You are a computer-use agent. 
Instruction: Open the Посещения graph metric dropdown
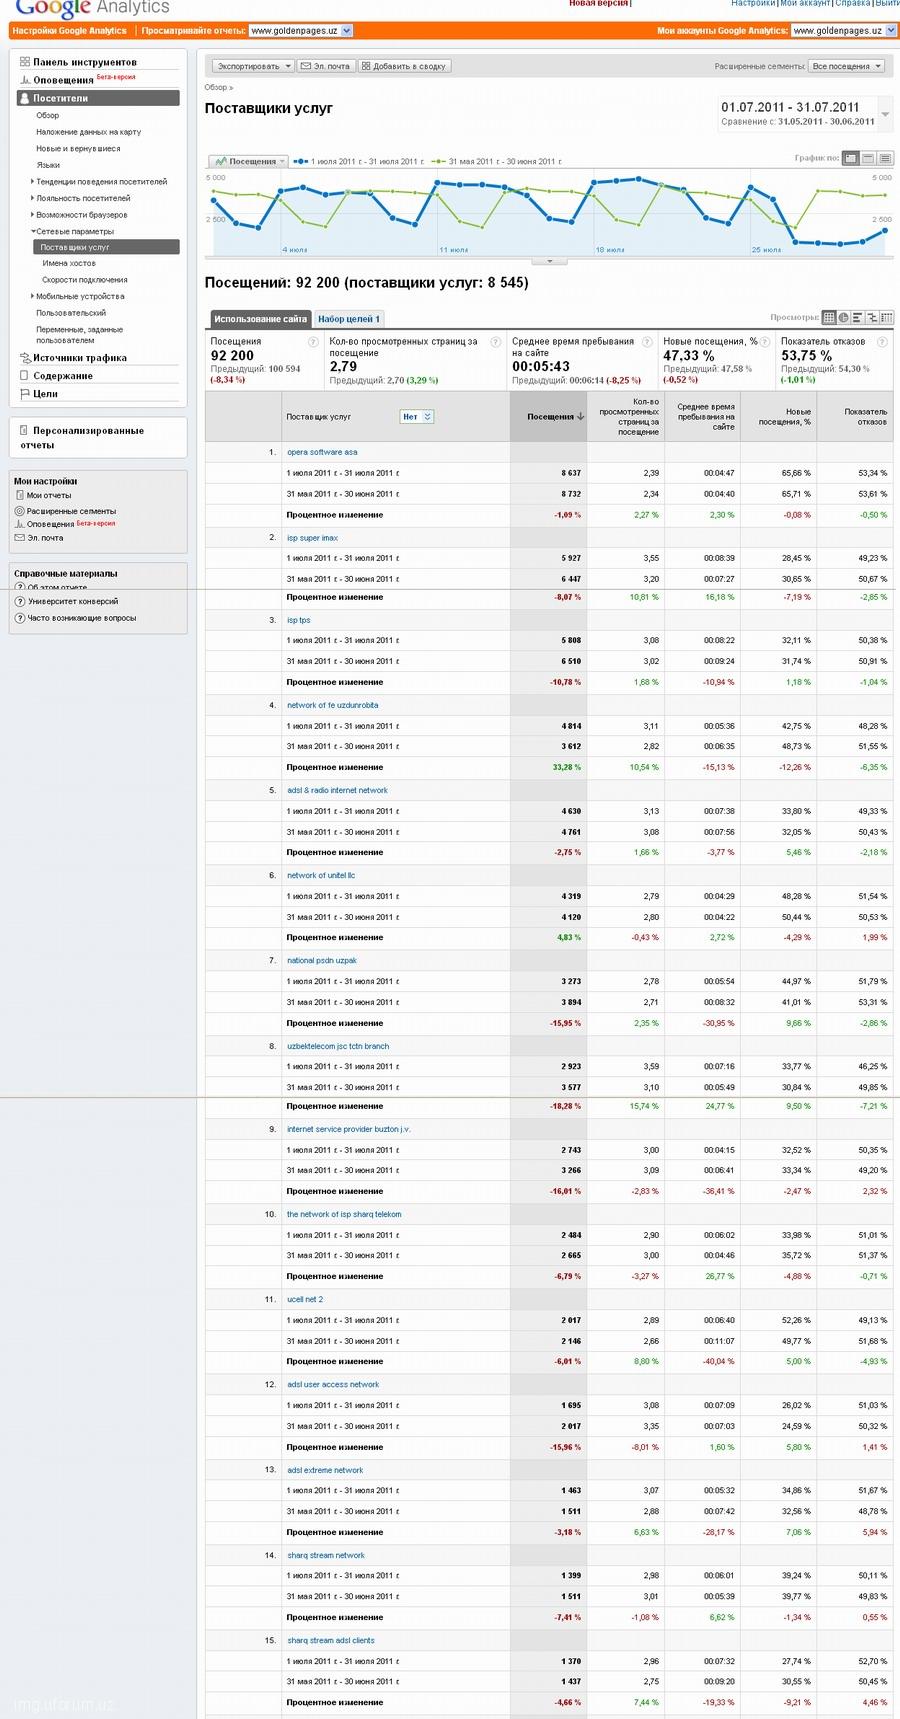248,161
